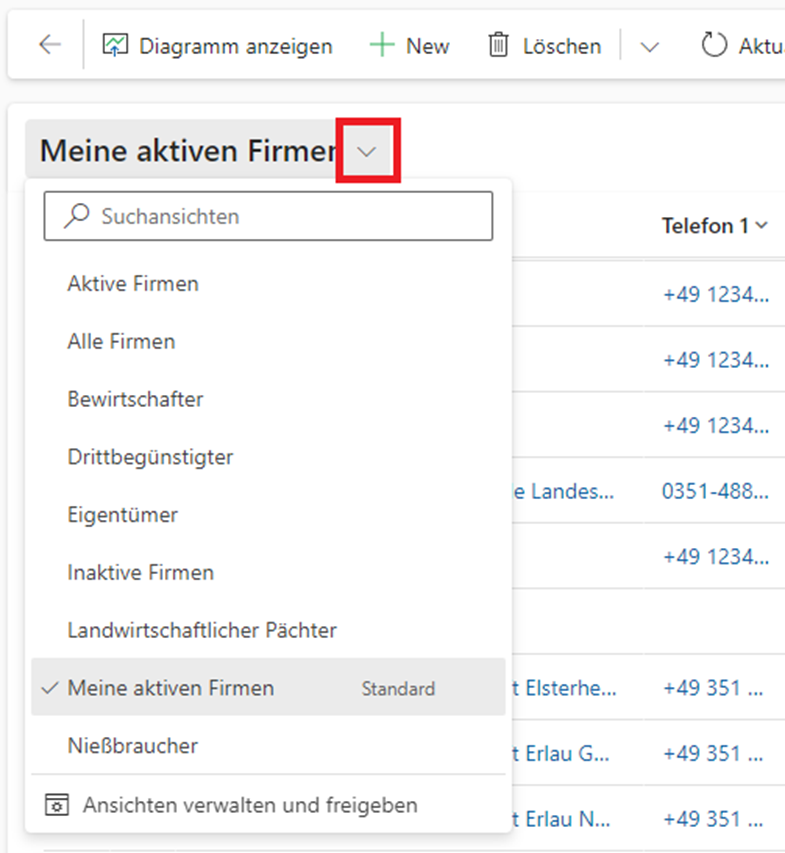Click the green plus New icon
The width and height of the screenshot is (785, 853).
(382, 46)
